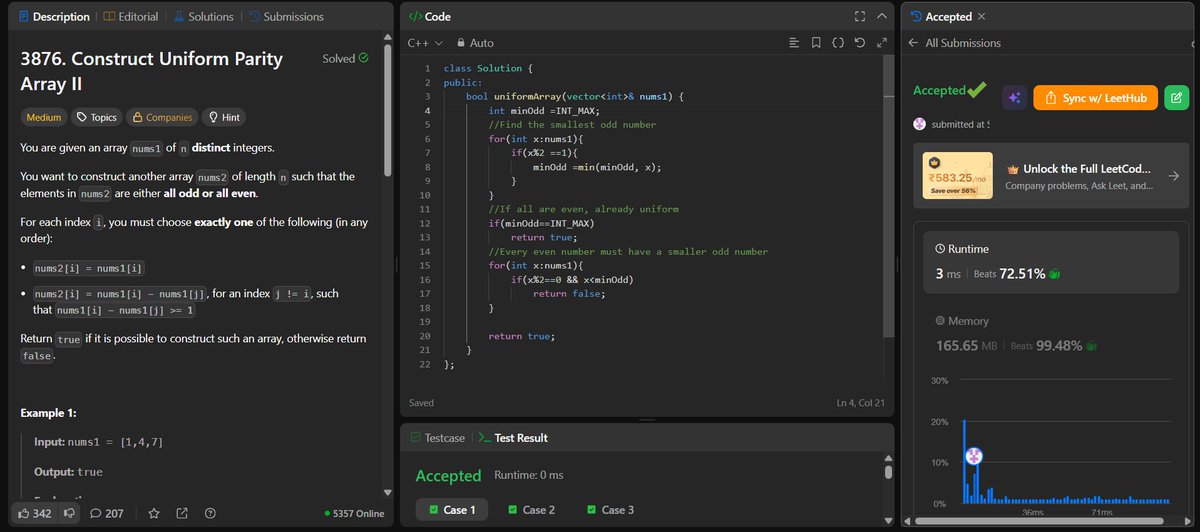Reset code with the revert arrow icon
Image resolution: width=1200 pixels, height=532 pixels.
tap(860, 43)
